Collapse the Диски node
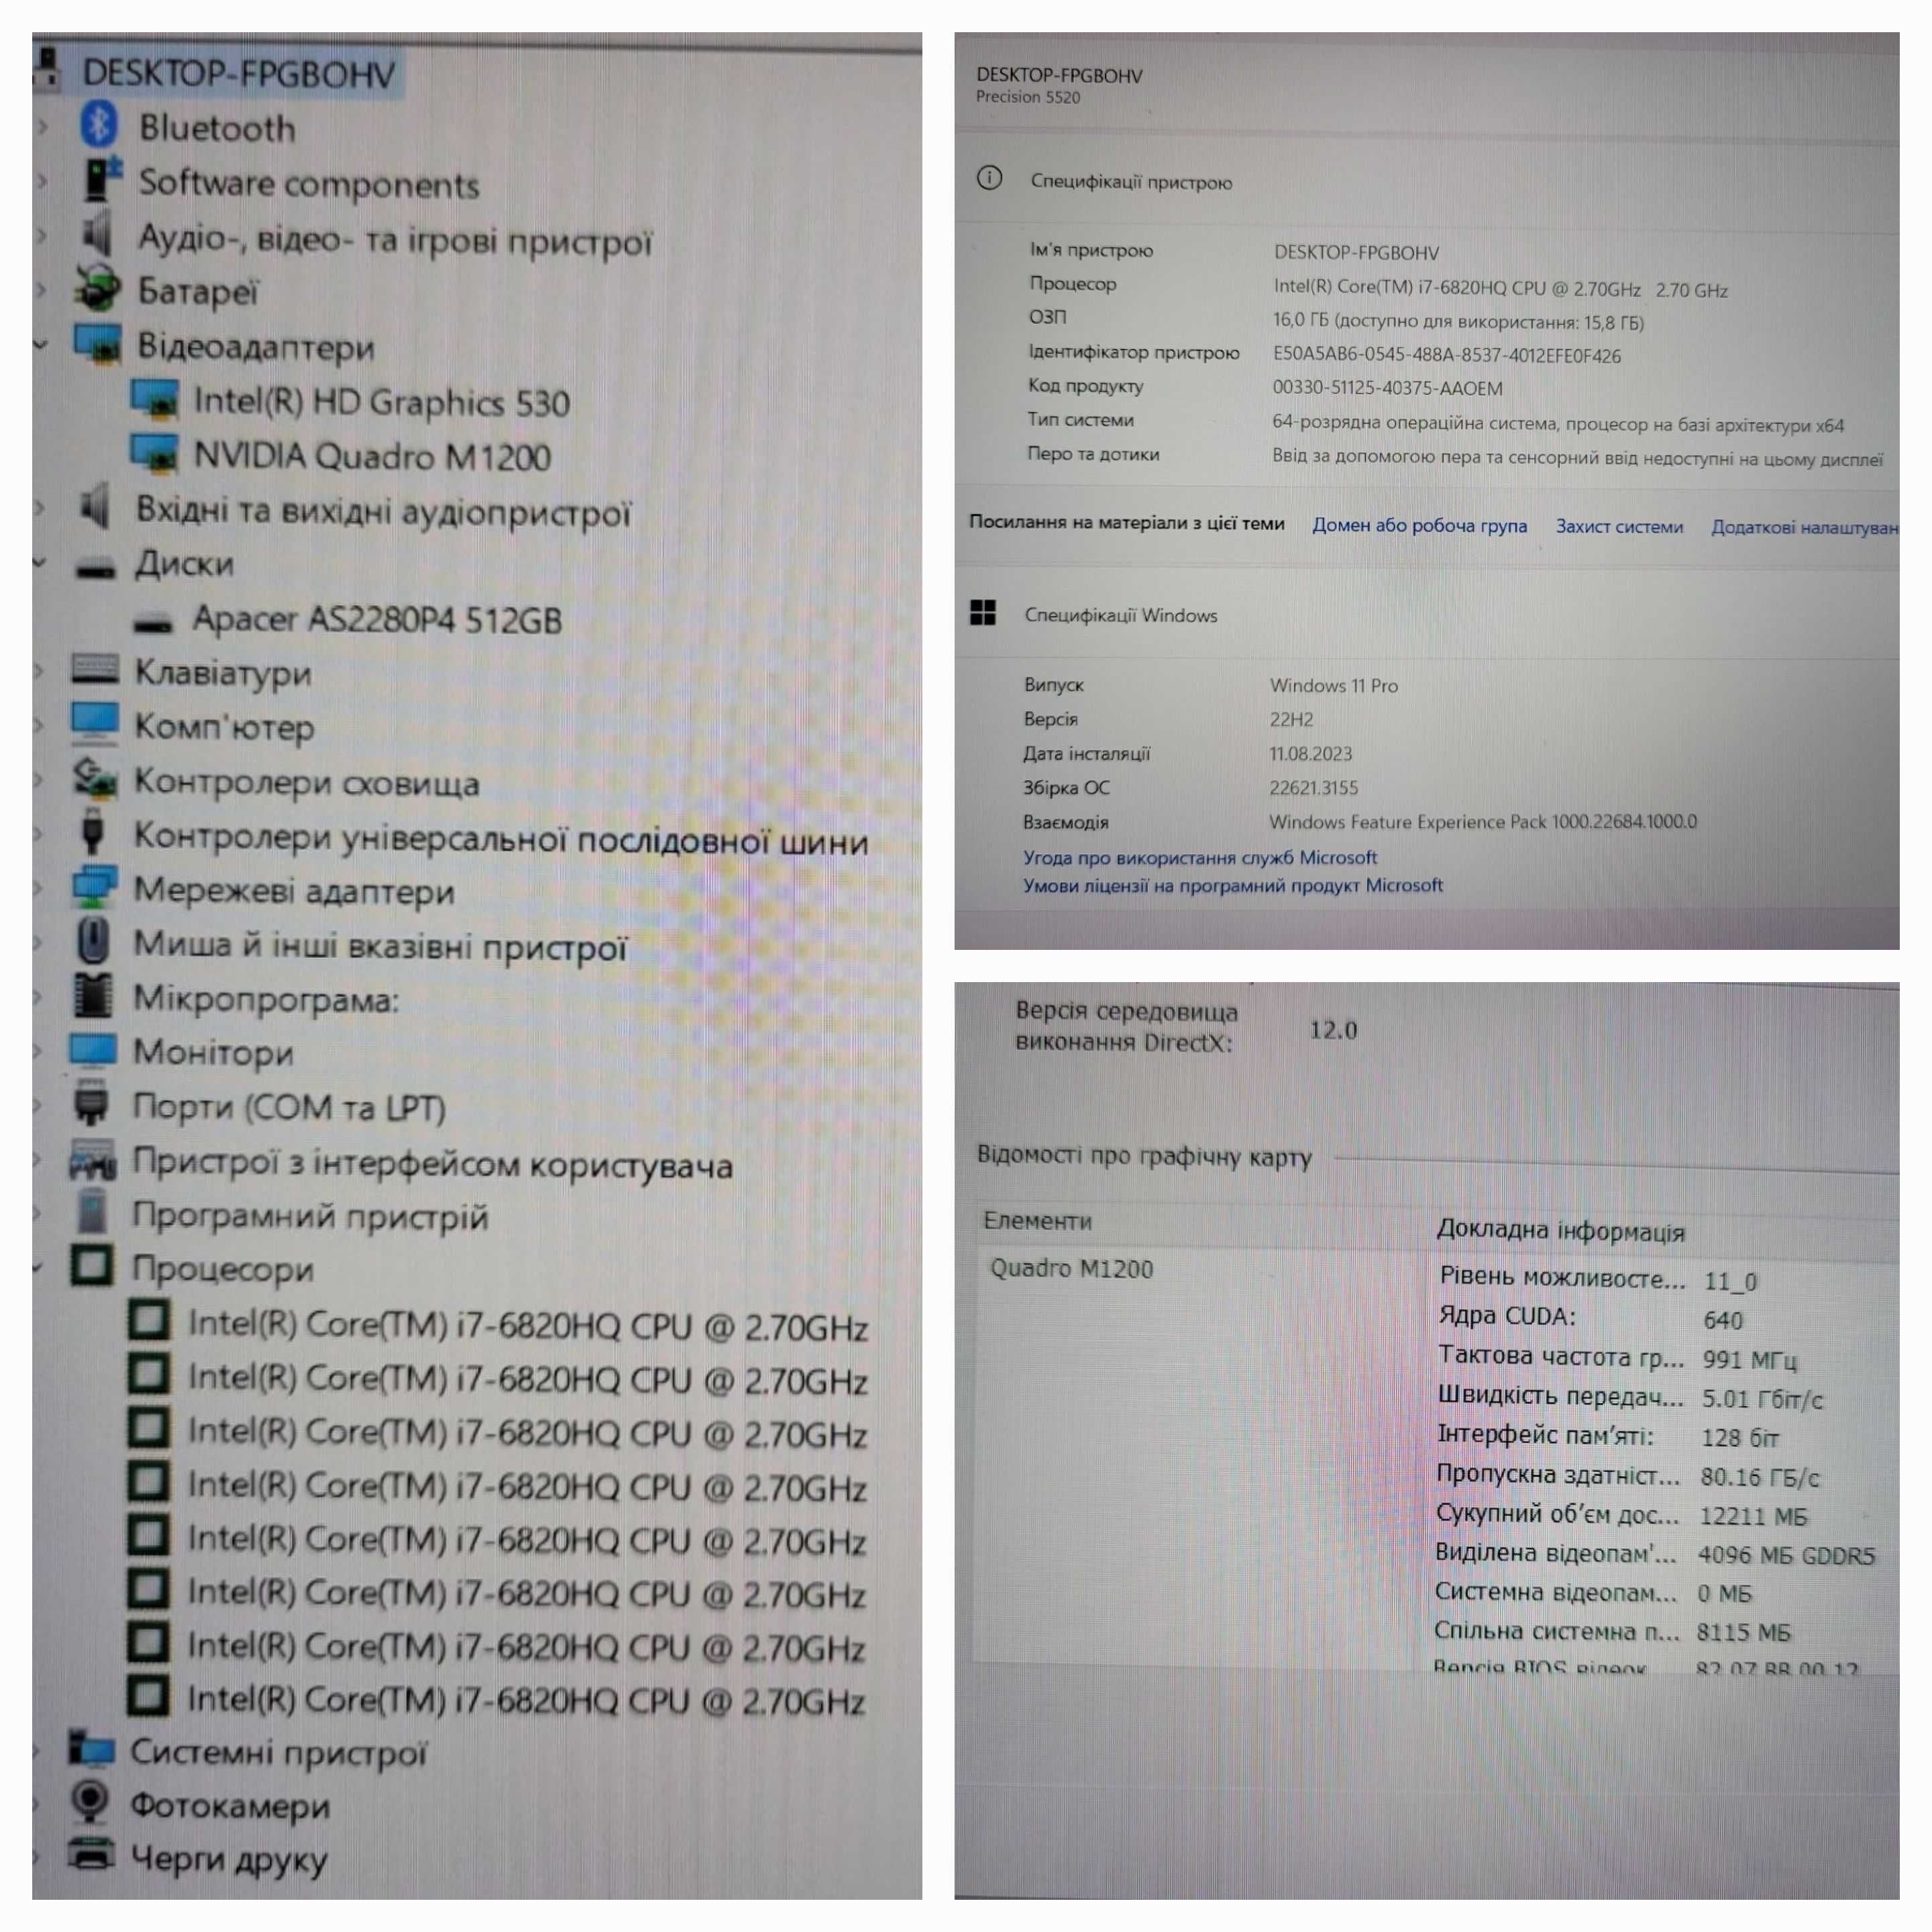The image size is (1932, 1932). tap(40, 563)
